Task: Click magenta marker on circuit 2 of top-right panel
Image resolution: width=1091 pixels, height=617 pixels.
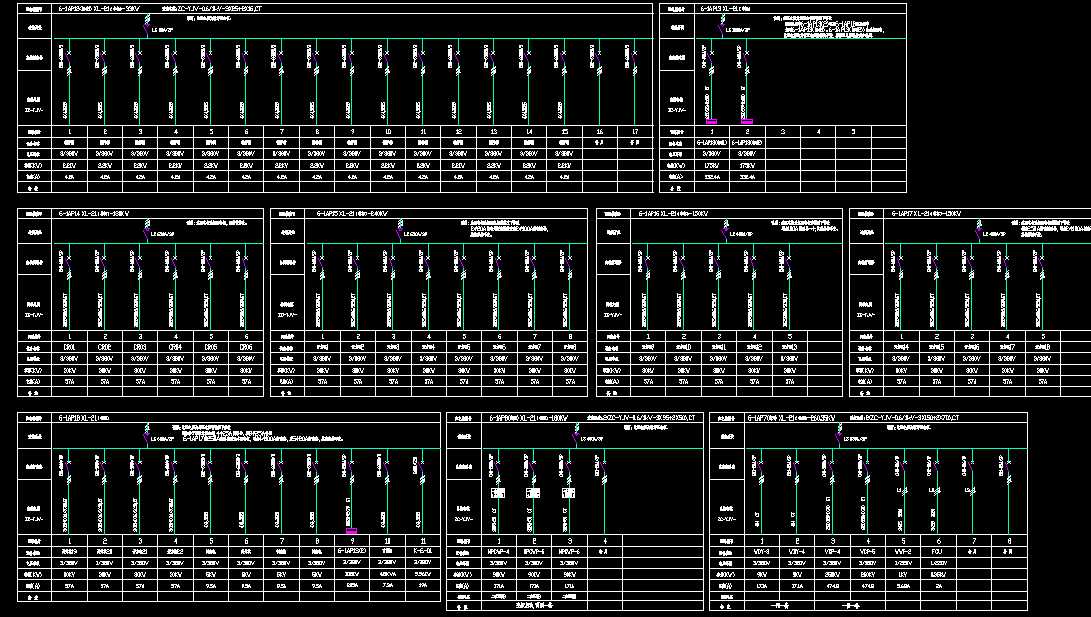Action: tap(747, 122)
